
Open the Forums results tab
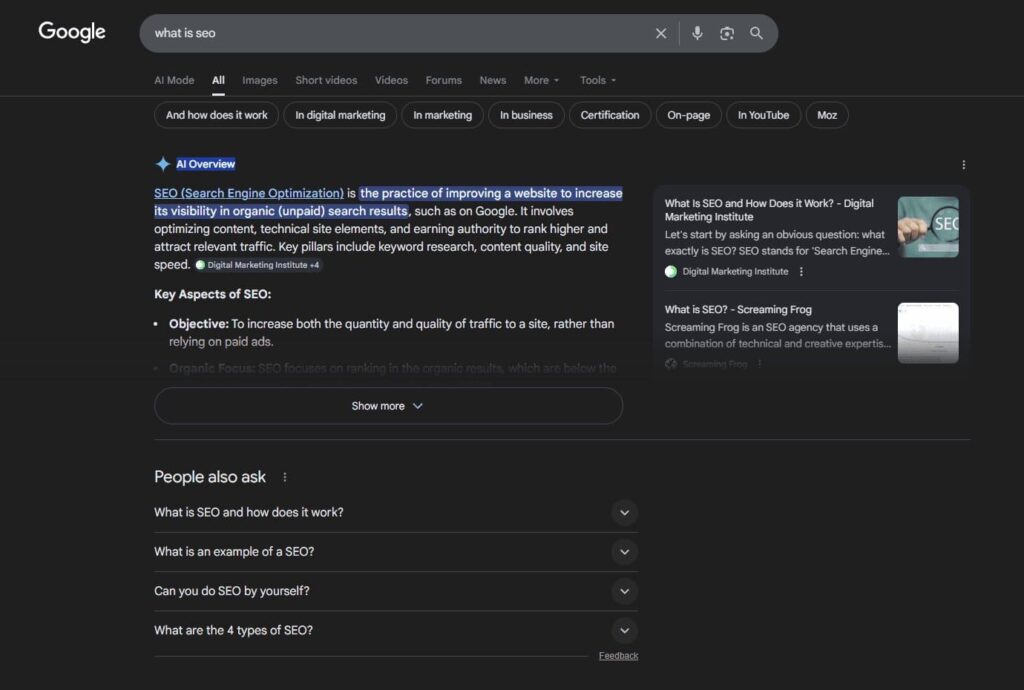(443, 80)
